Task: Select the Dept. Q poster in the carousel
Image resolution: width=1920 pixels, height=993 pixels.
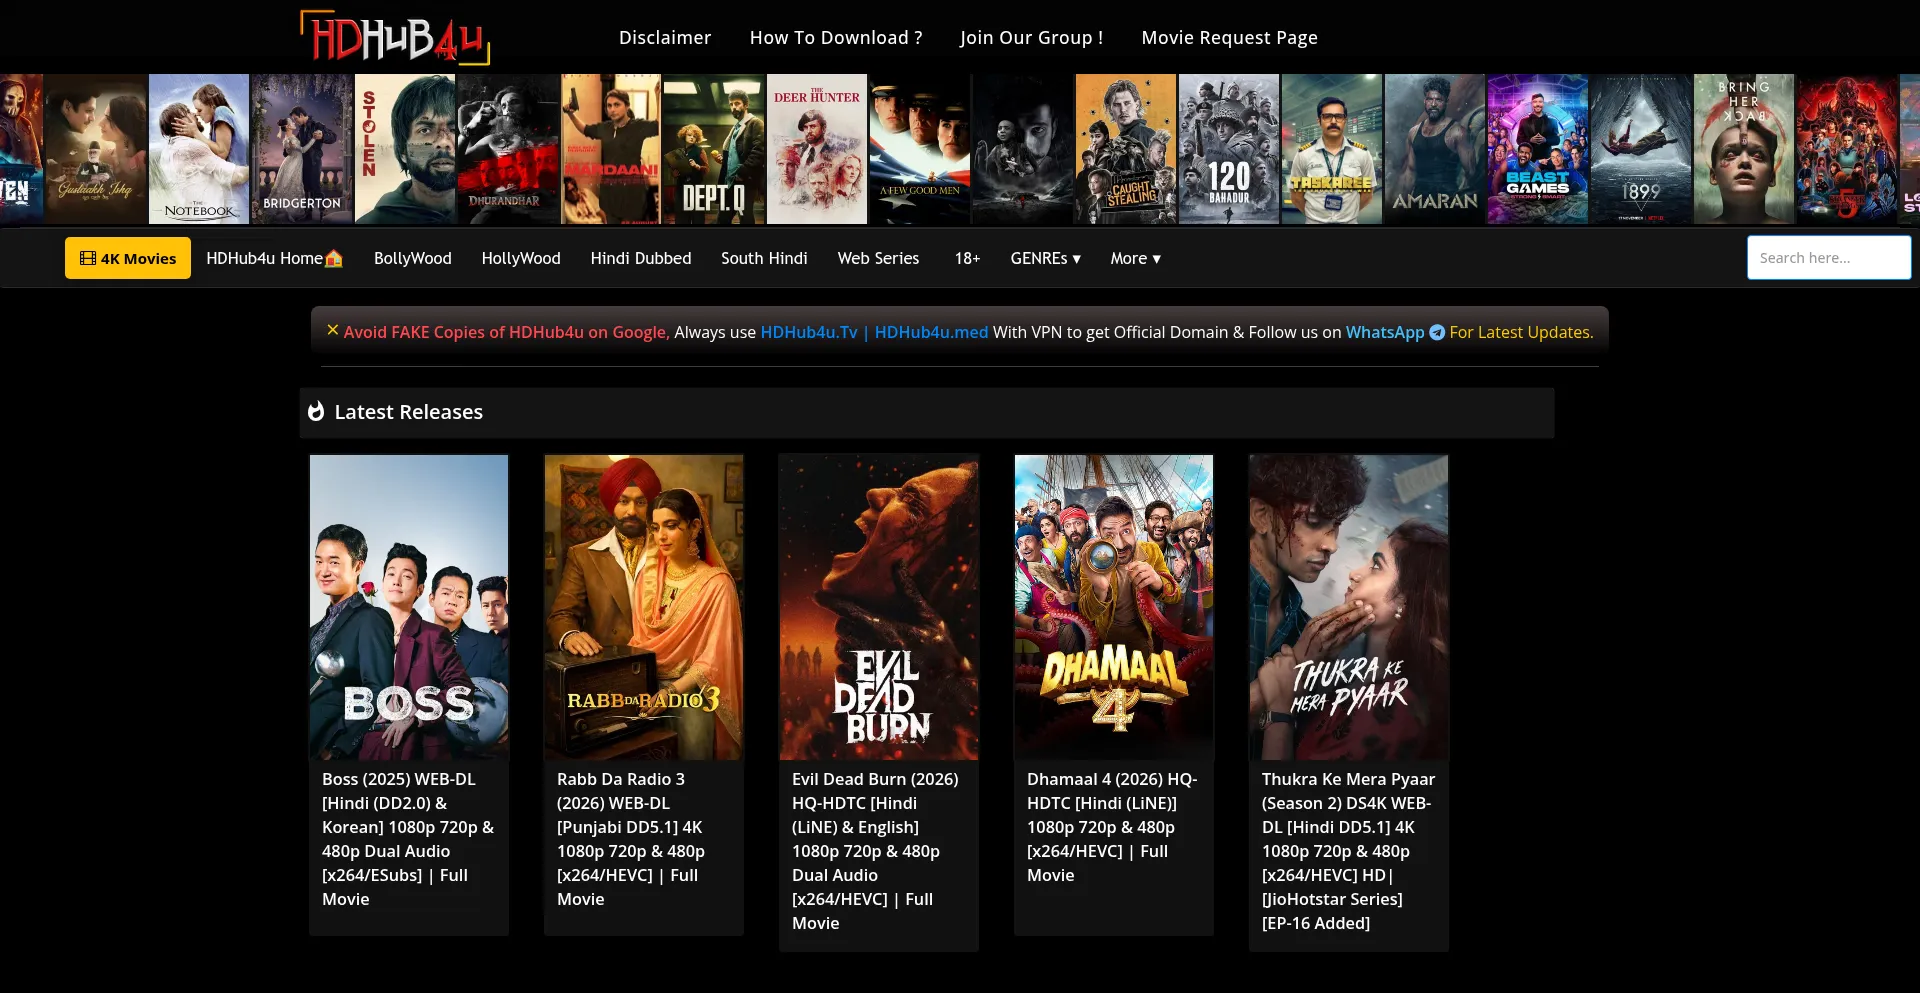Action: pyautogui.click(x=714, y=149)
